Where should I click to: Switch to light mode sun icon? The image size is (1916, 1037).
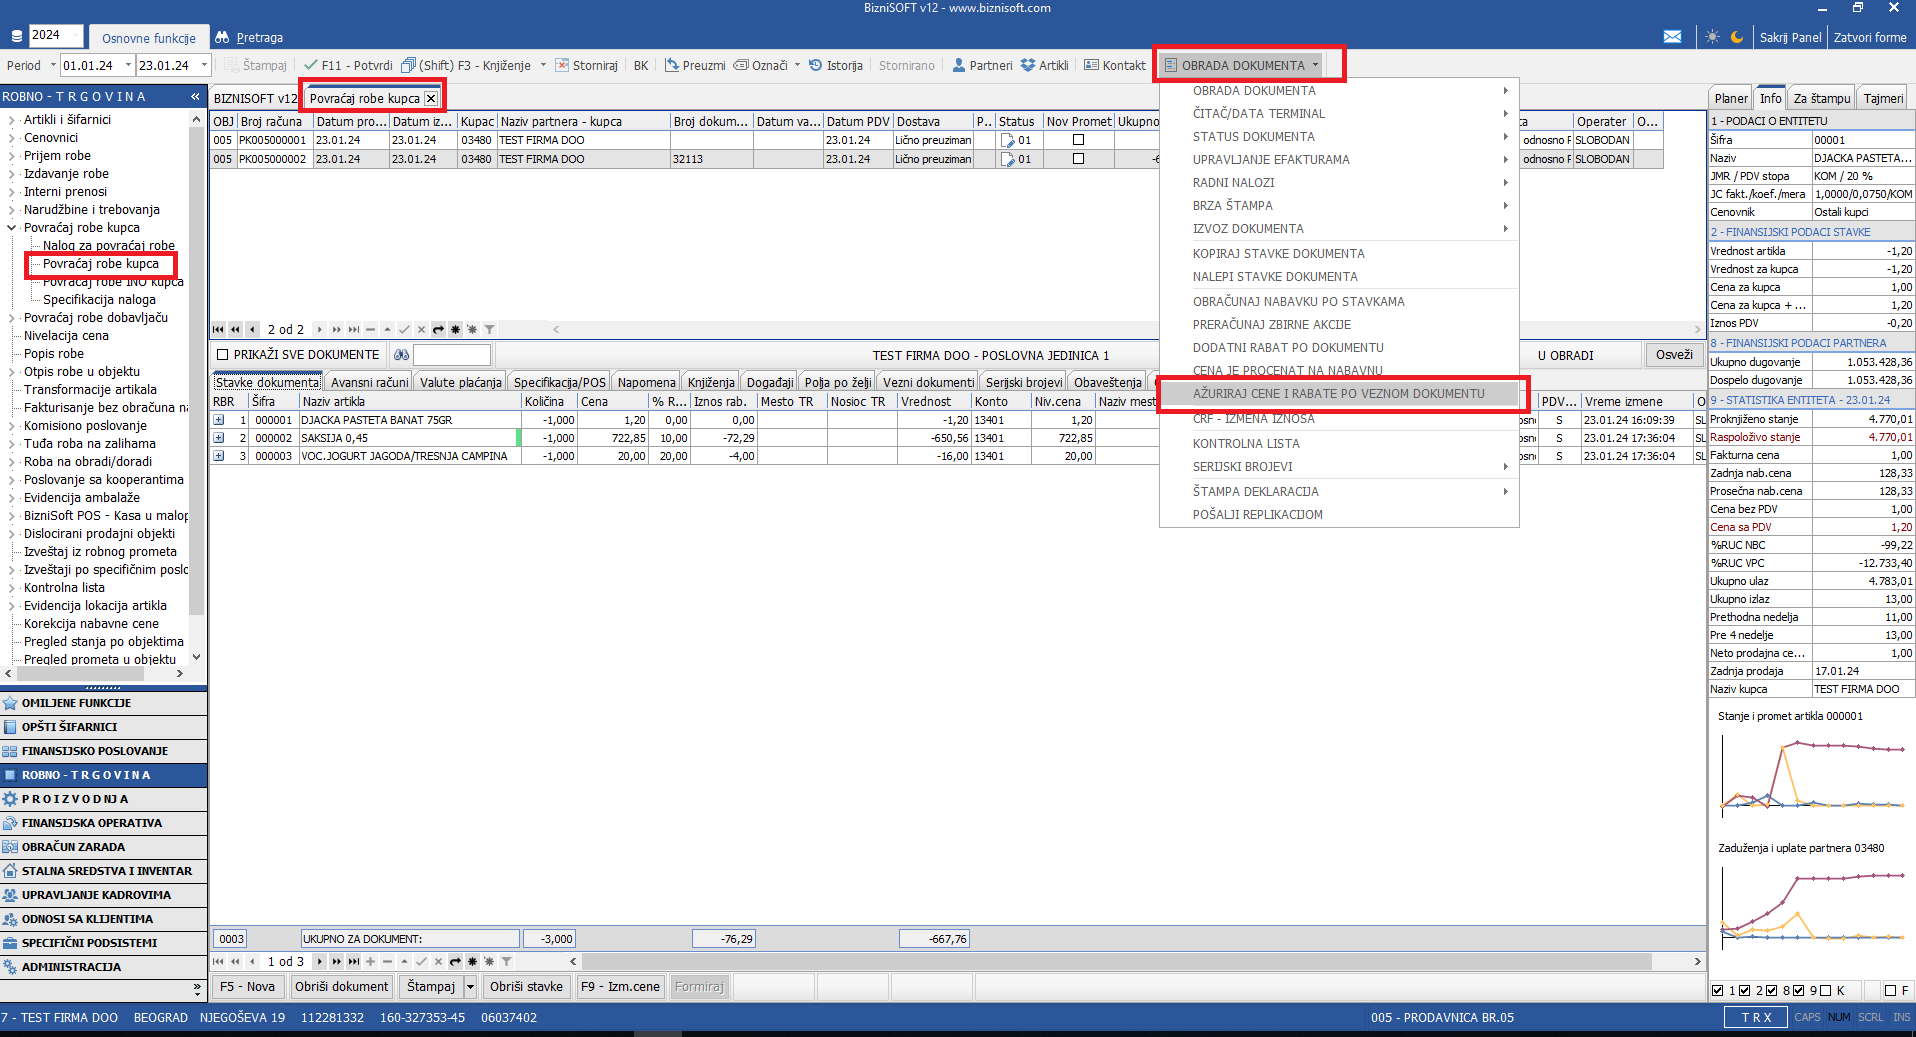point(1712,37)
